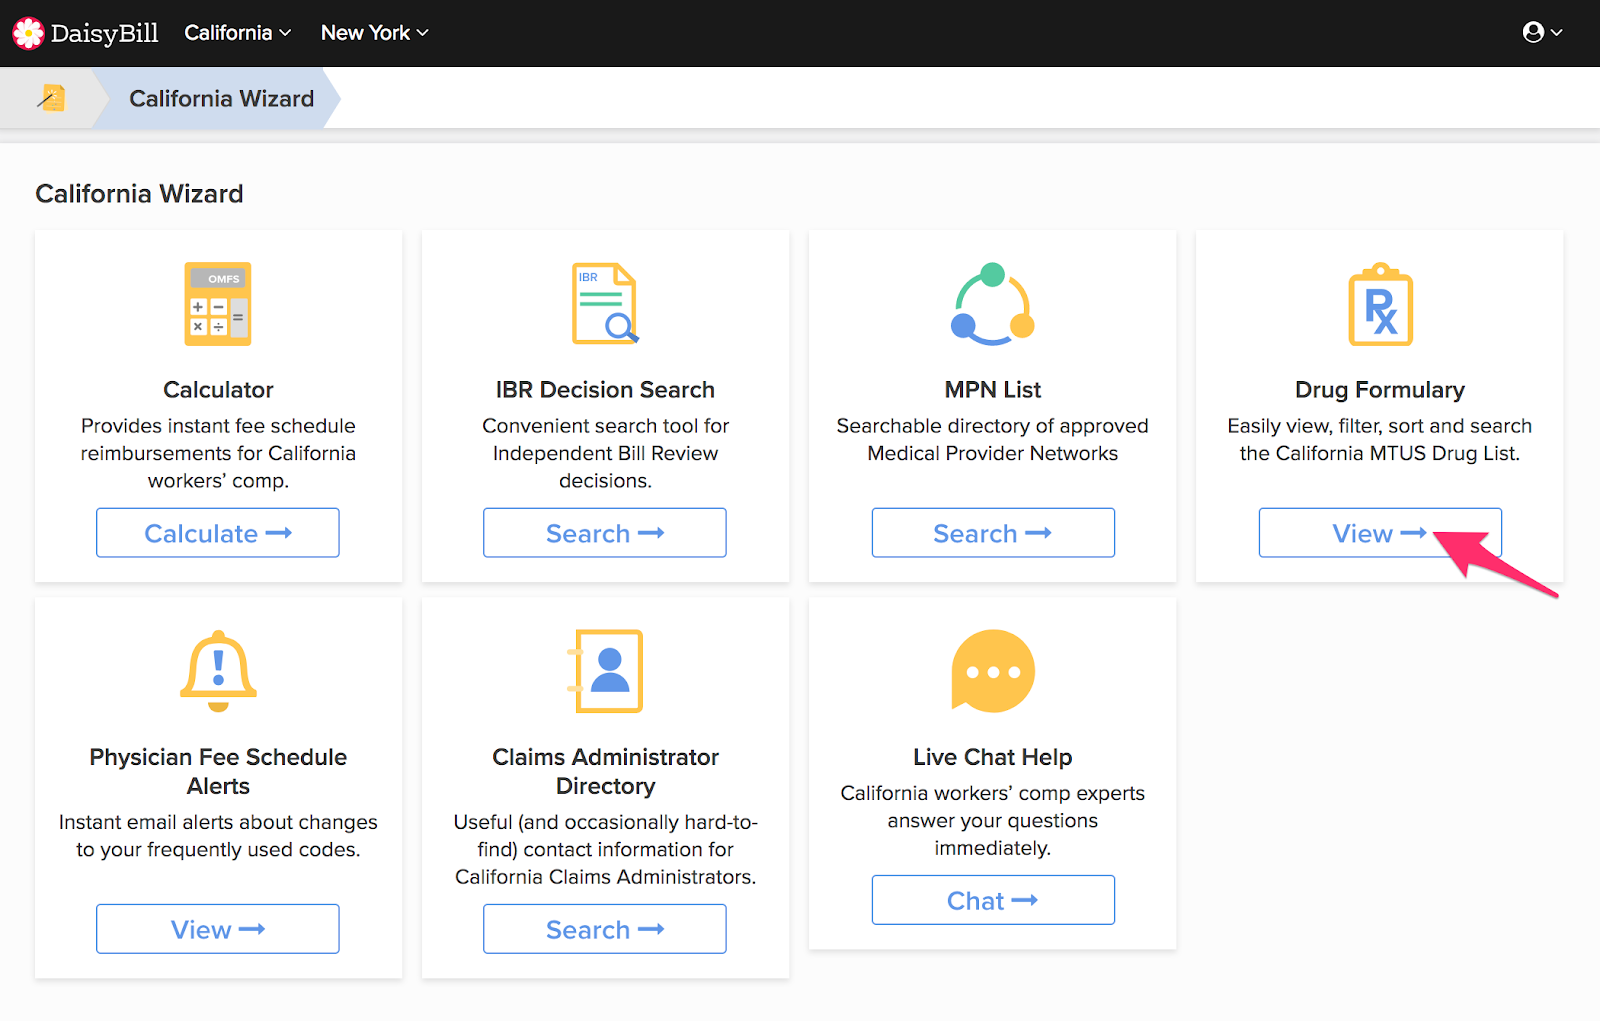Expand the New York dropdown menu
The height and width of the screenshot is (1021, 1600).
click(375, 33)
